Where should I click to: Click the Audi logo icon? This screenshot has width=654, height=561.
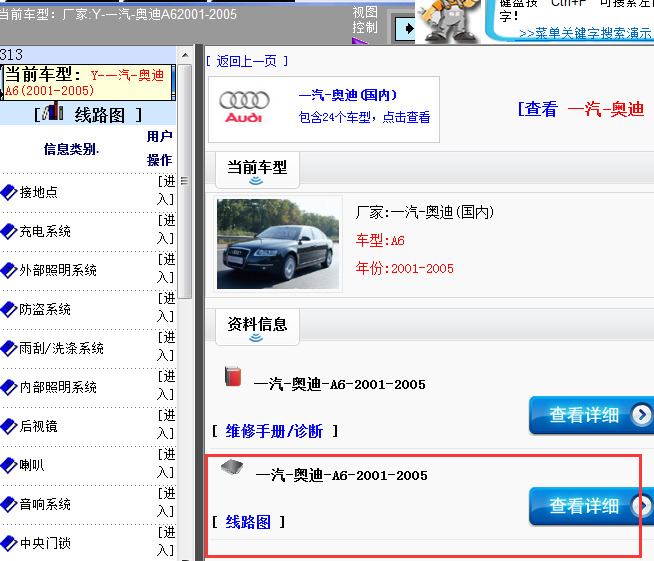[244, 107]
